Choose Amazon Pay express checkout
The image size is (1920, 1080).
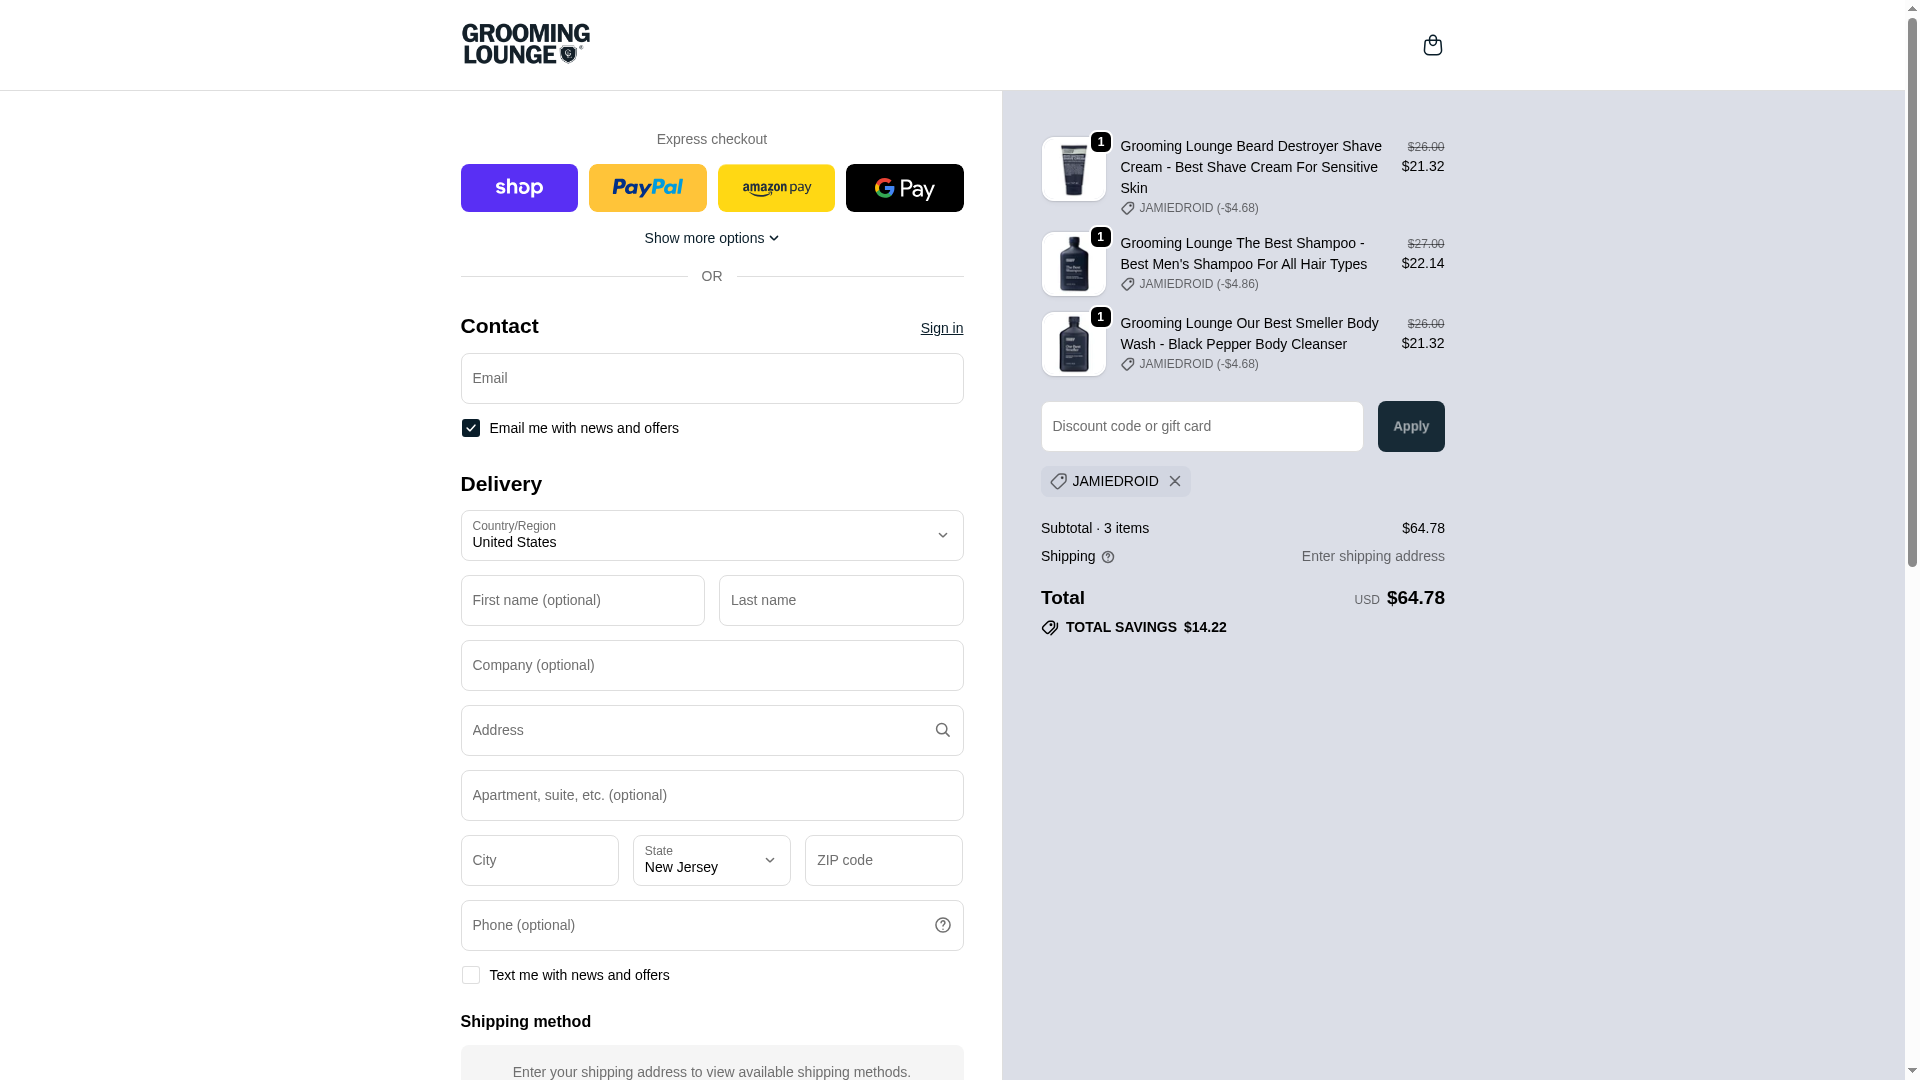(x=776, y=188)
